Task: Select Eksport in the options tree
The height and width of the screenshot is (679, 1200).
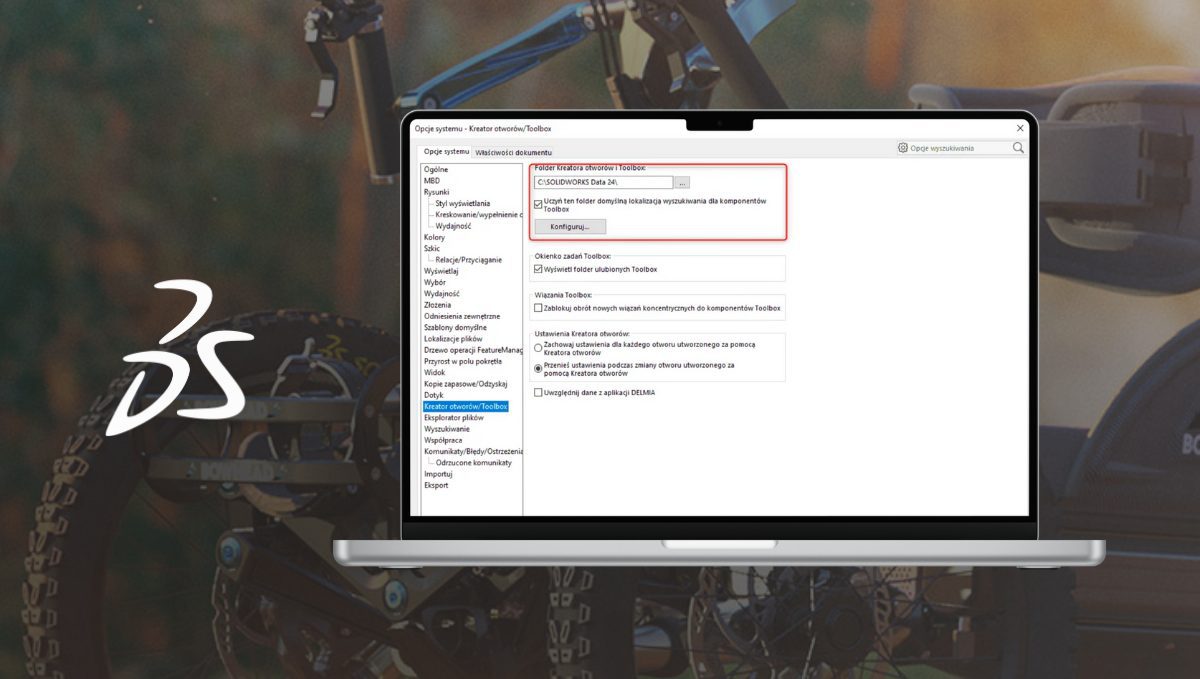Action: [437, 485]
